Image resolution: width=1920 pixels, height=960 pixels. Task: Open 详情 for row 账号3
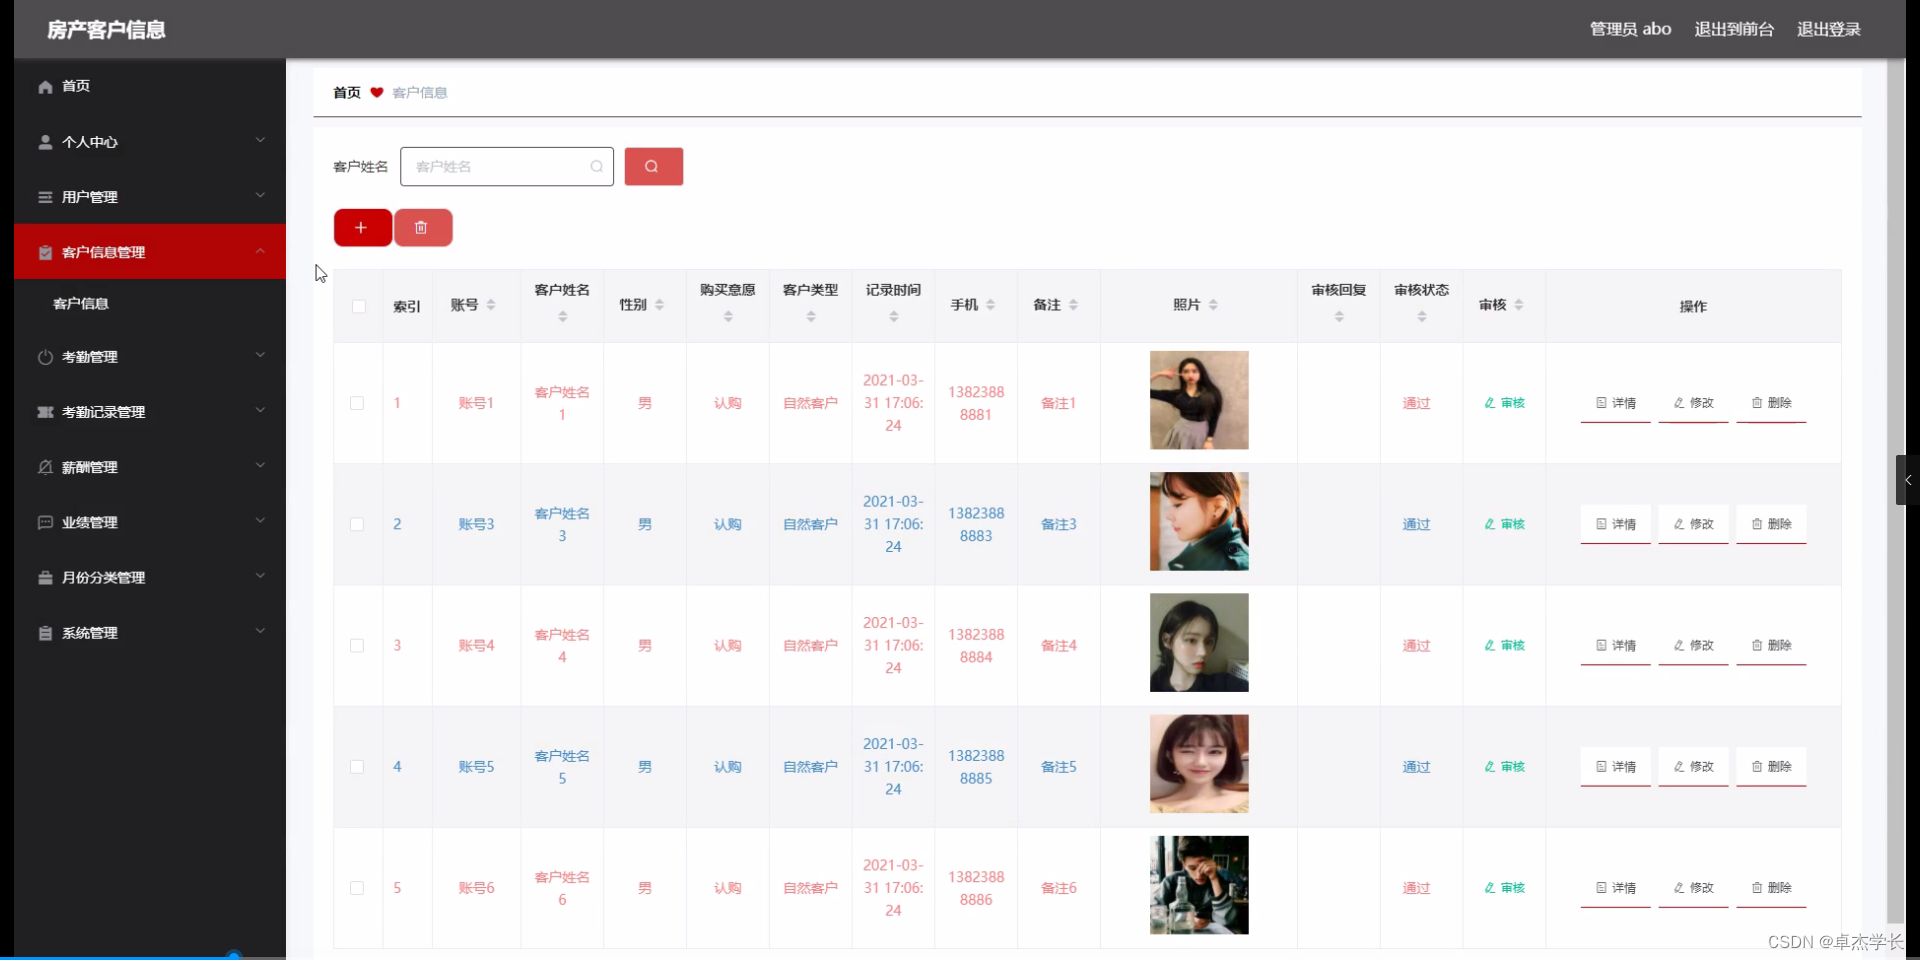(1616, 525)
